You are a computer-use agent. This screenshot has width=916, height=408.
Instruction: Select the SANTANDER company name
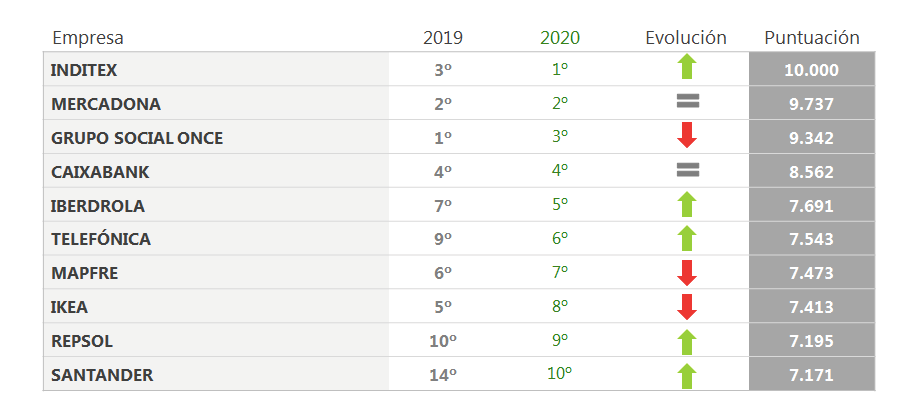tap(102, 375)
